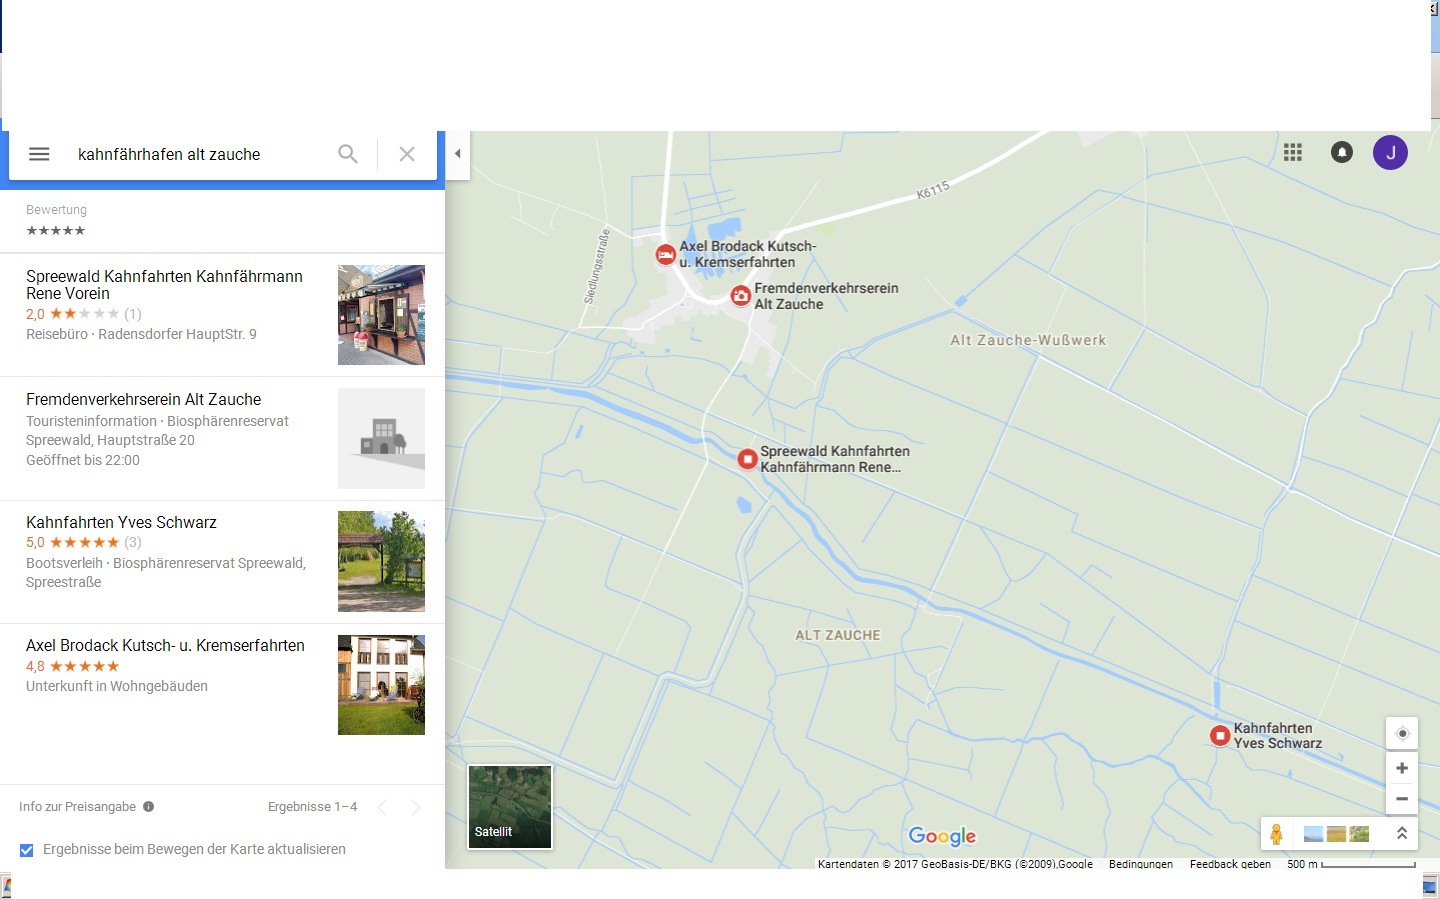Click the Kartendaten copyright text
Image resolution: width=1440 pixels, height=900 pixels.
pos(955,864)
